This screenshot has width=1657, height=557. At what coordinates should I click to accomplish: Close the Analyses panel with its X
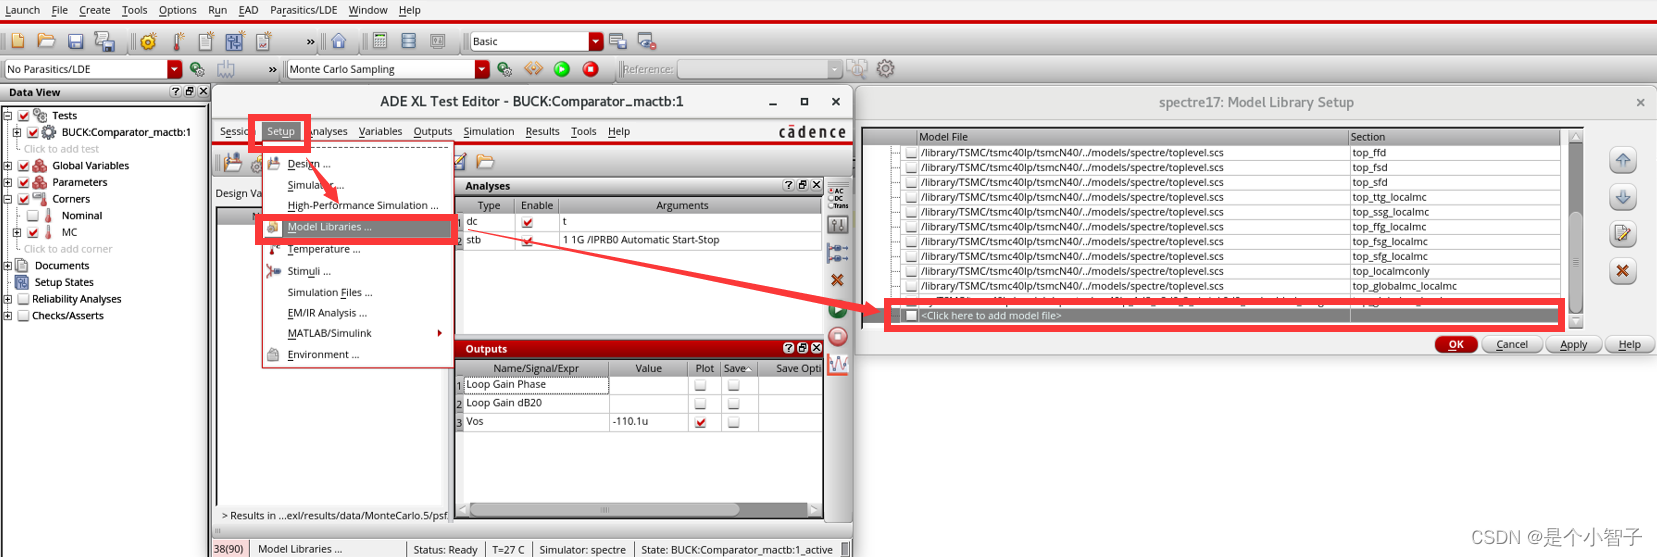pyautogui.click(x=816, y=185)
